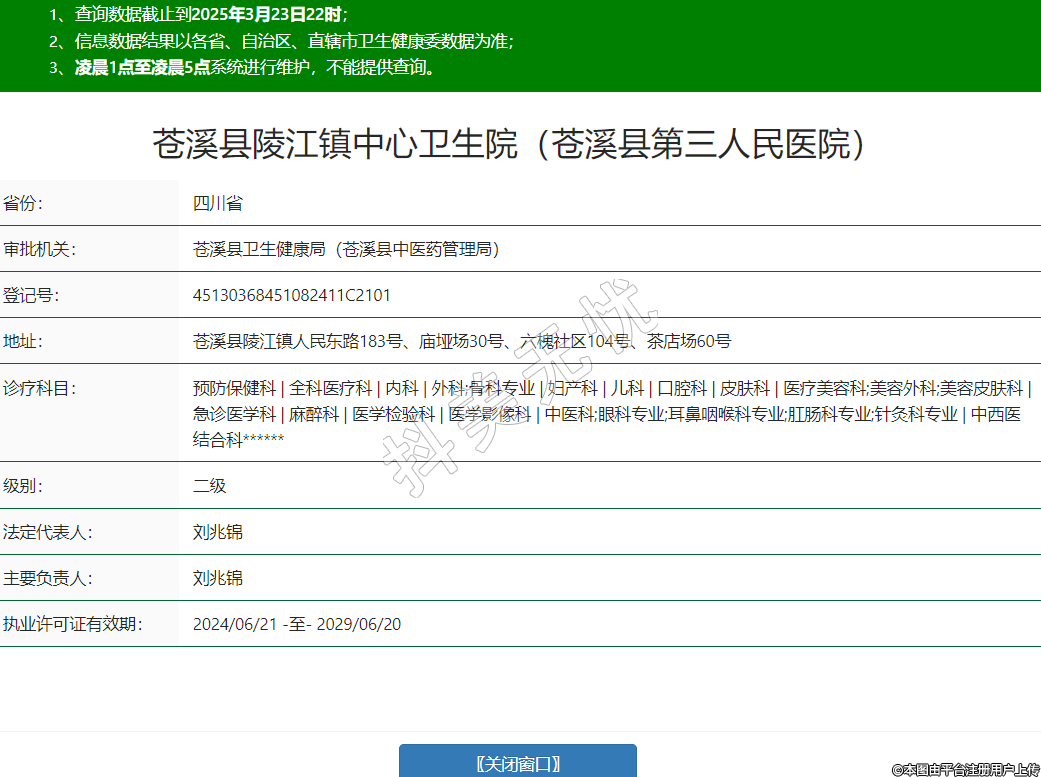Click the address text starting with 苍溪县陵江镇人民东路183号
This screenshot has width=1041, height=777.
pyautogui.click(x=461, y=342)
